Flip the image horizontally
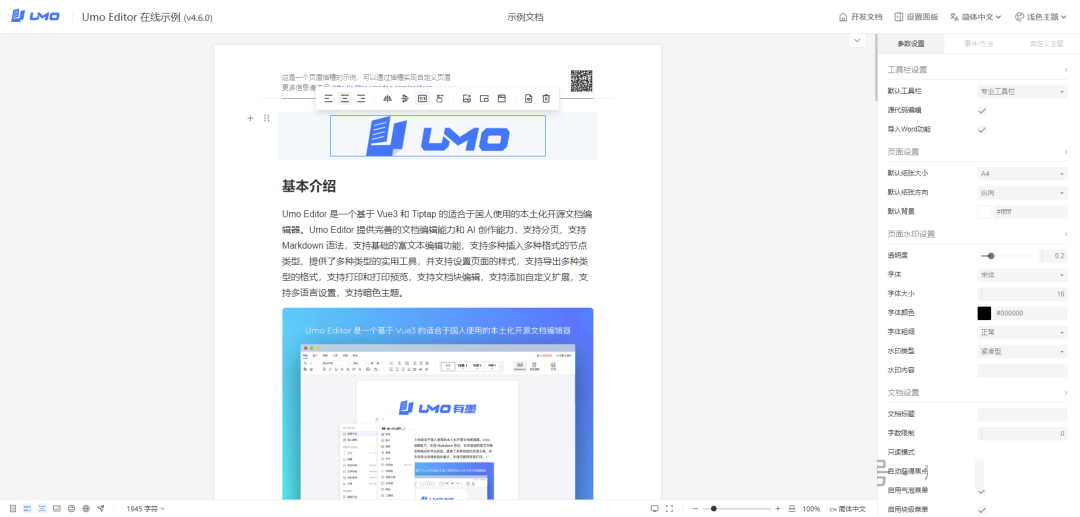This screenshot has height=517, width=1080. (x=387, y=98)
